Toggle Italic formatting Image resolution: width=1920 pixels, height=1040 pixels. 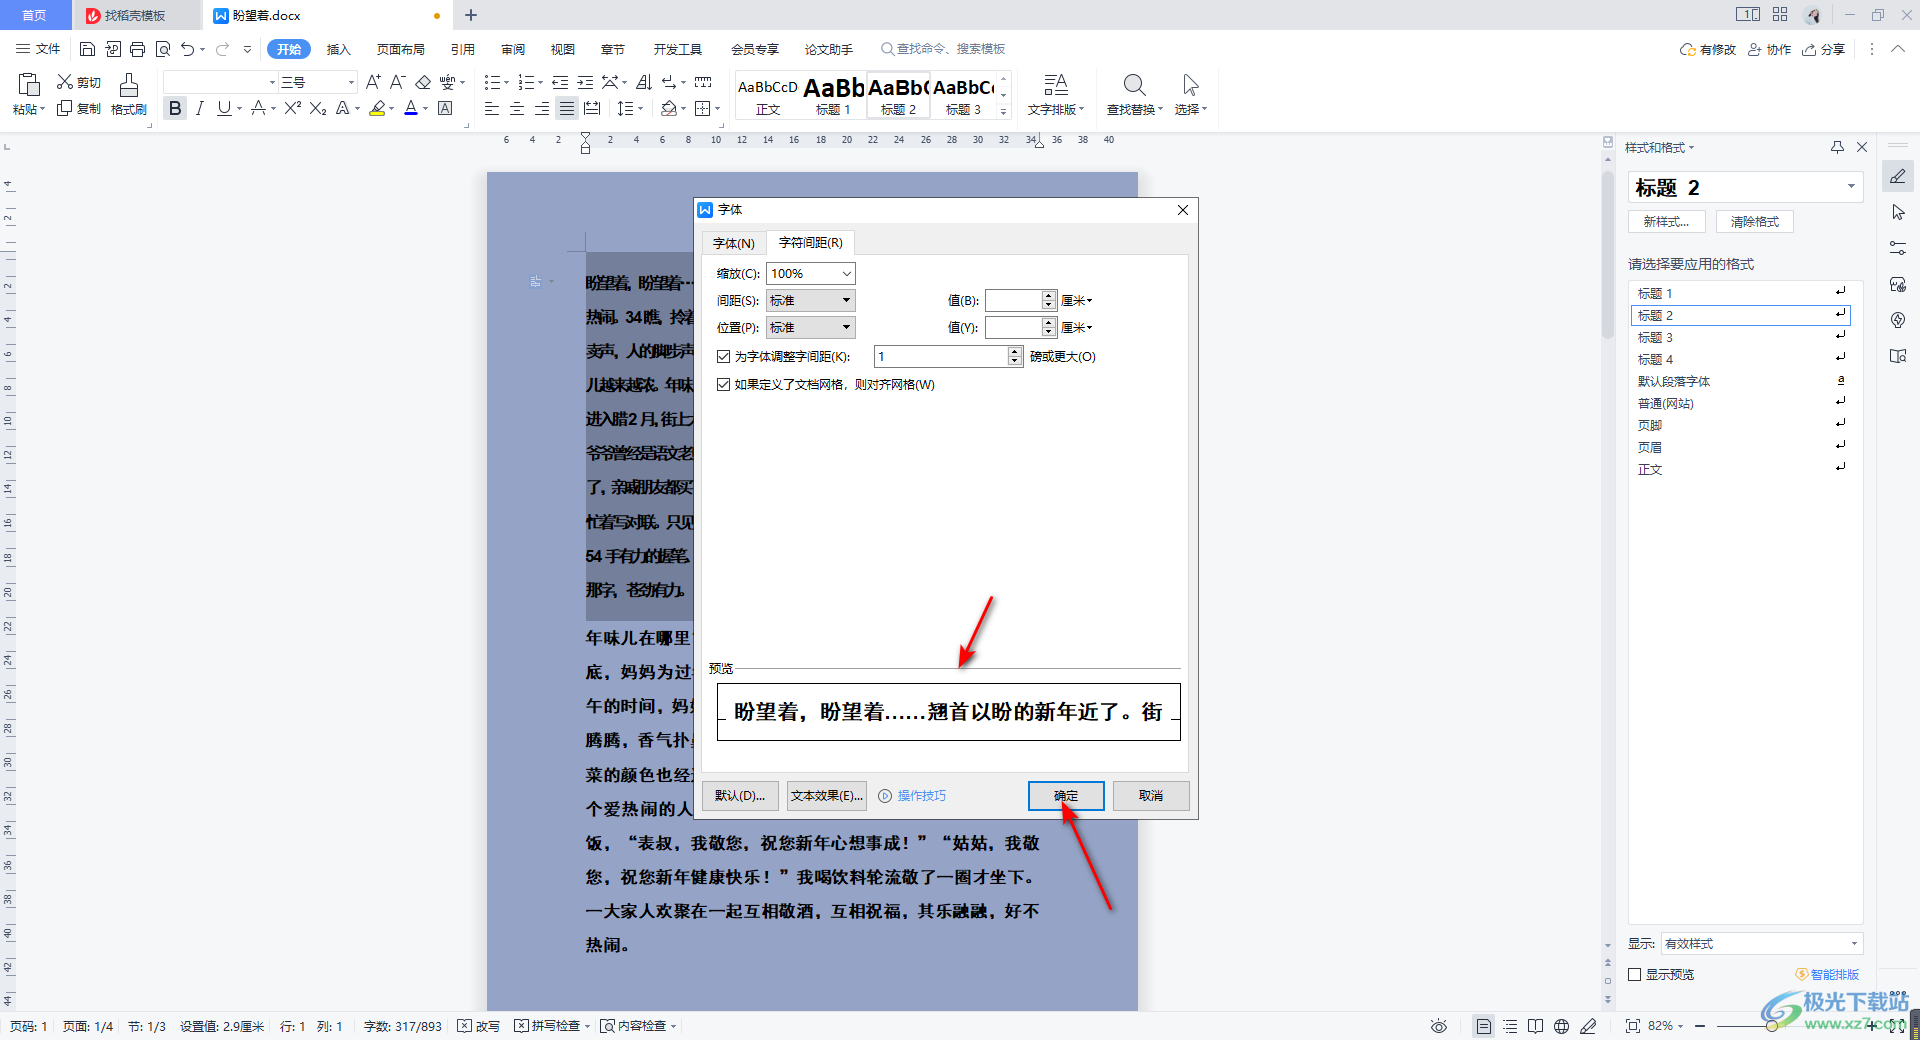point(200,108)
